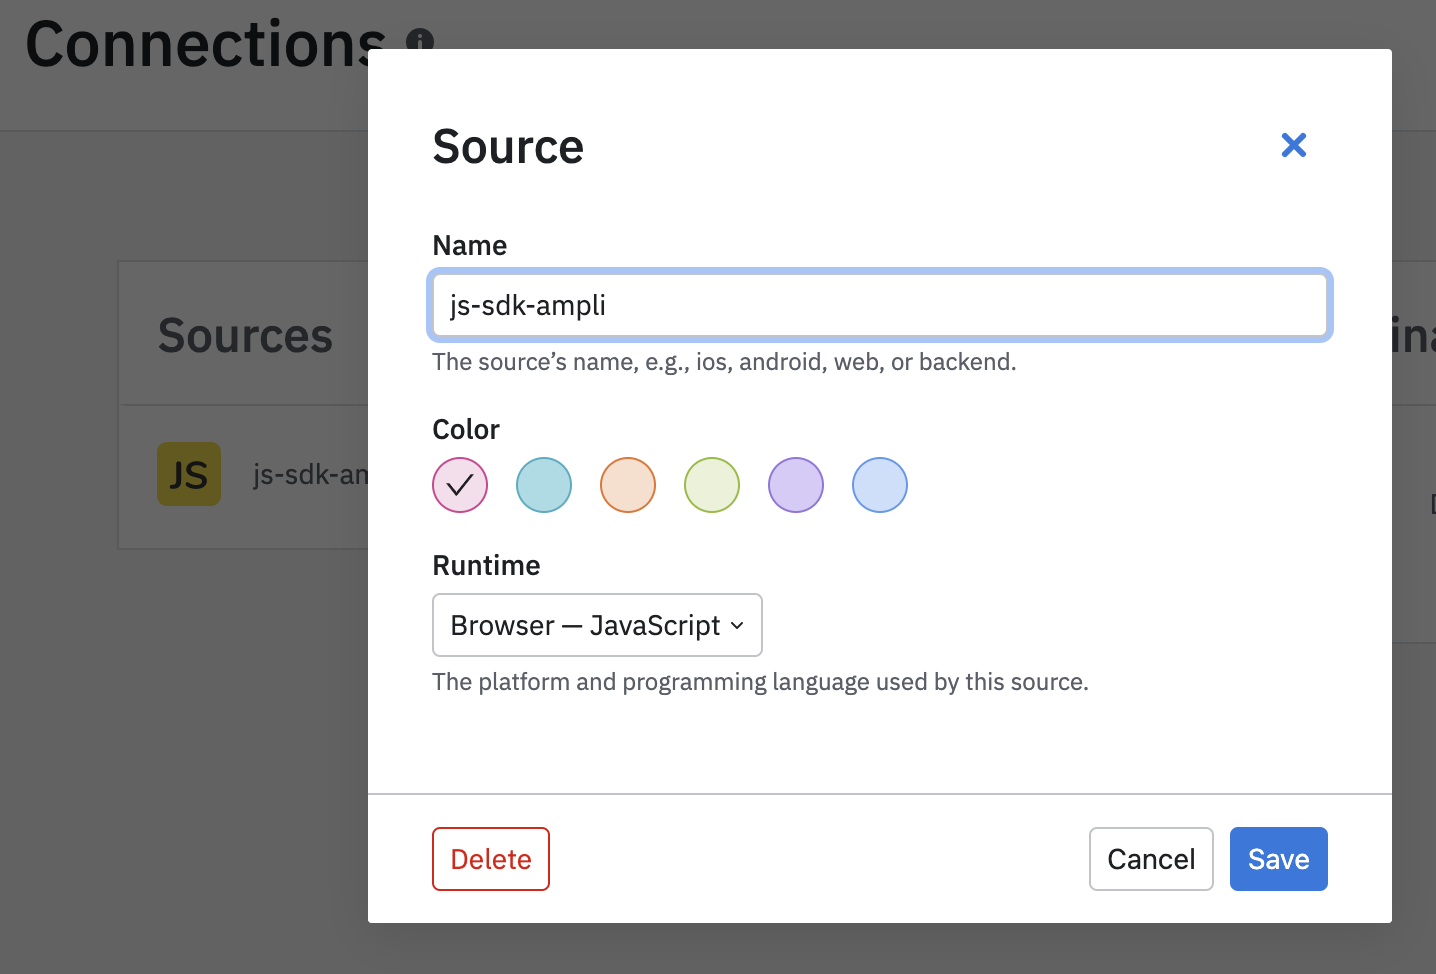Close the Source dialog with X
The image size is (1436, 974).
pos(1293,146)
